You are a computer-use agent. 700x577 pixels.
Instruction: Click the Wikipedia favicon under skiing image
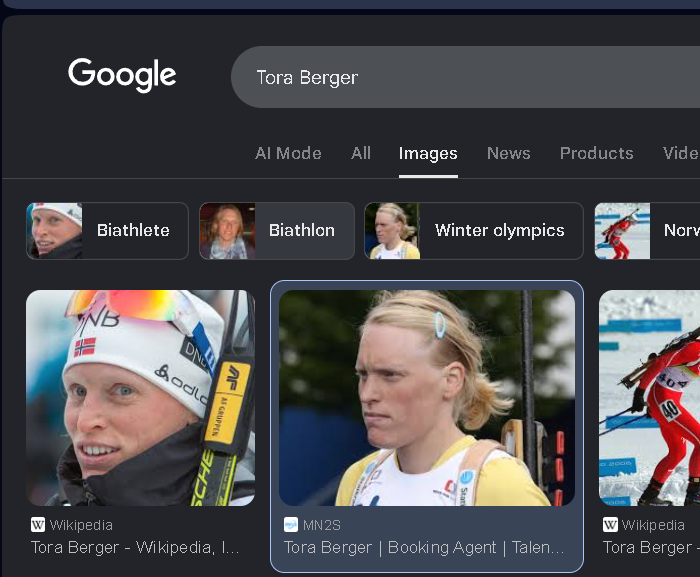[x=610, y=525]
